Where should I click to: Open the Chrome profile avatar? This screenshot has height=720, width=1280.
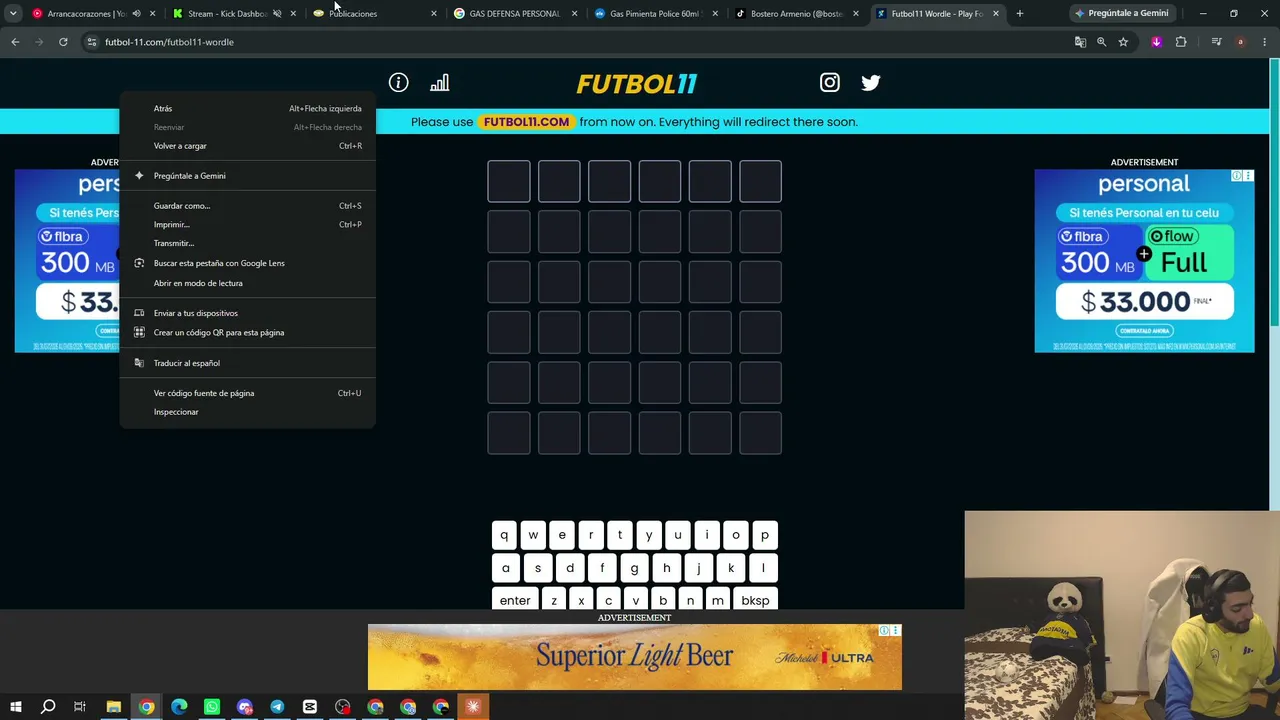point(1240,42)
